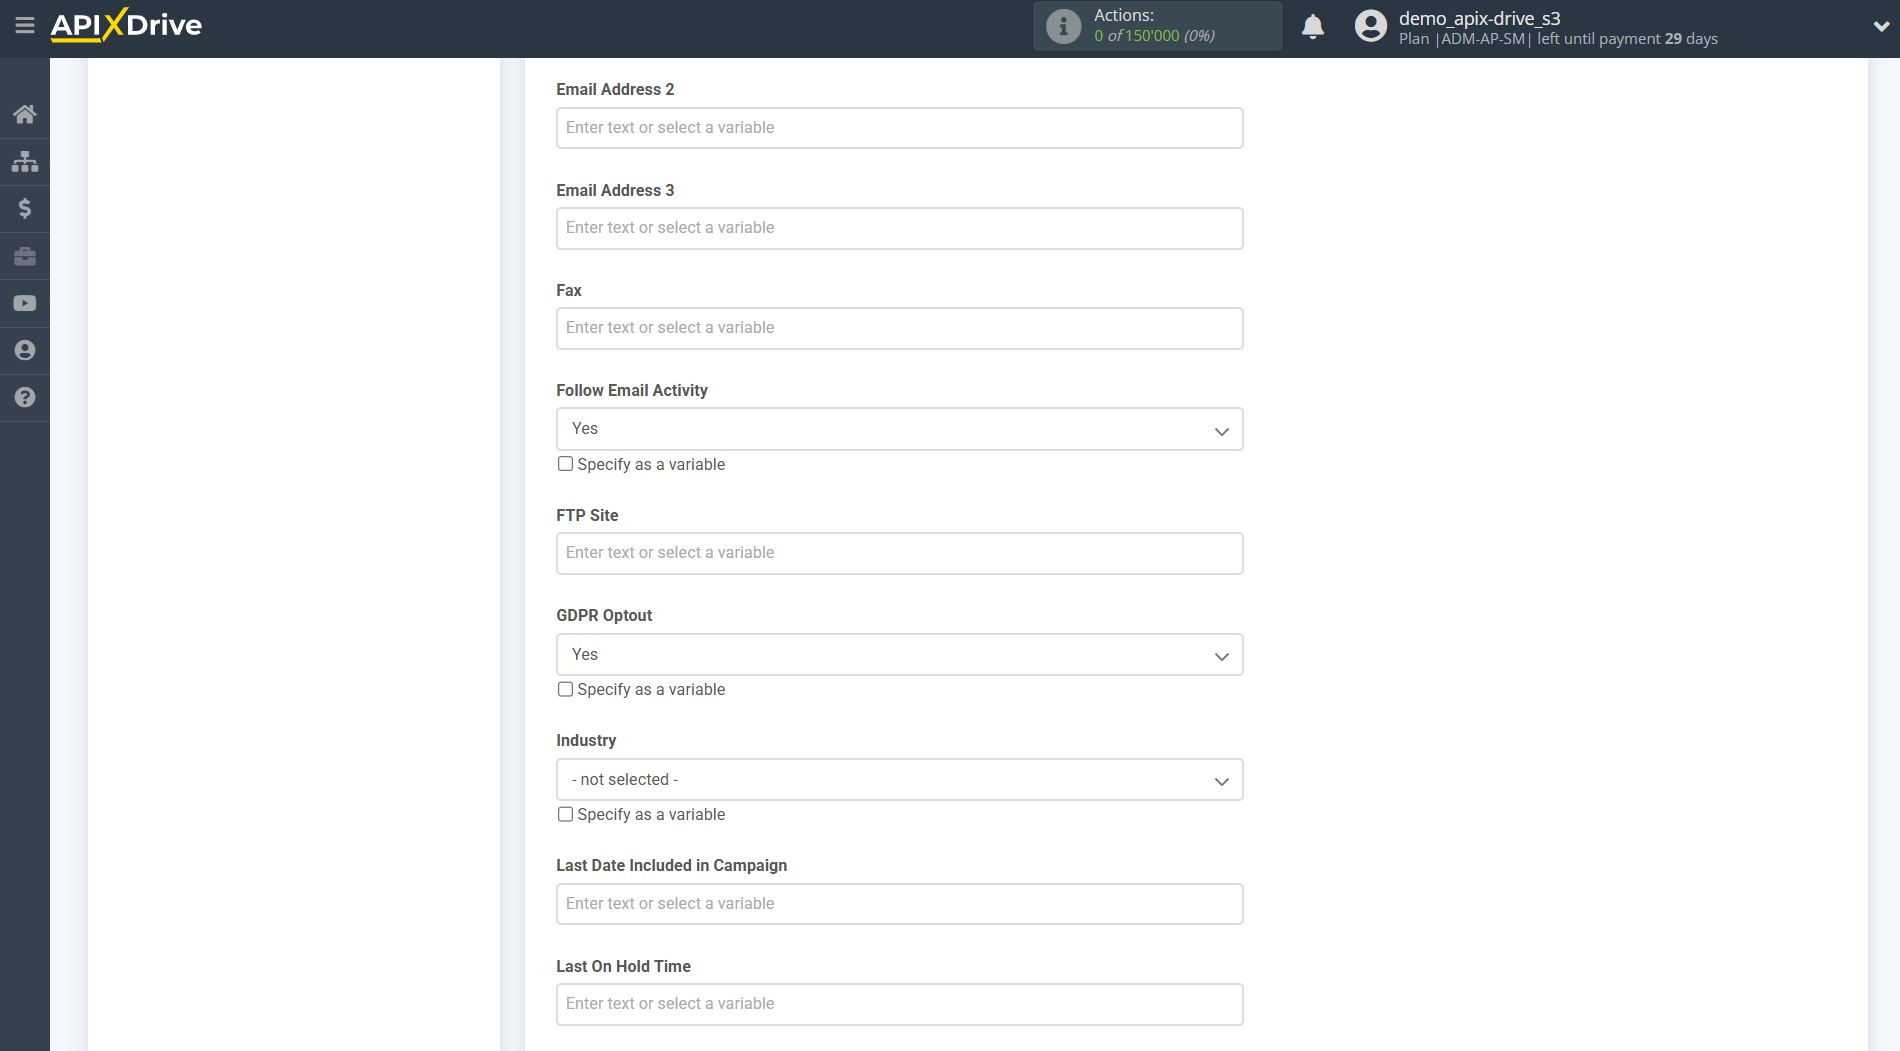The width and height of the screenshot is (1900, 1051).
Task: Open the profile sidebar icon
Action: 25,350
